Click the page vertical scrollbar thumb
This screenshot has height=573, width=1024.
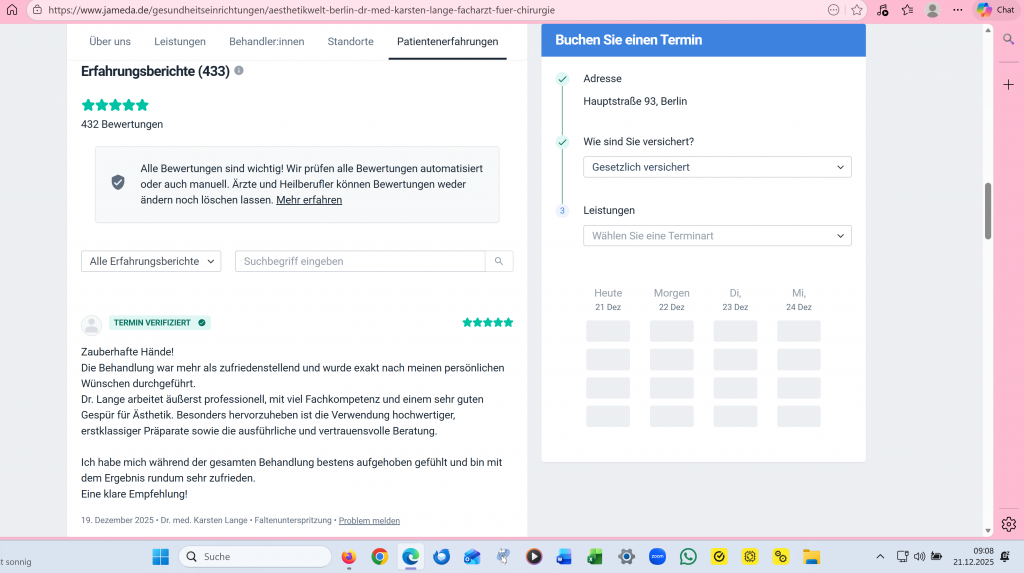click(x=988, y=210)
